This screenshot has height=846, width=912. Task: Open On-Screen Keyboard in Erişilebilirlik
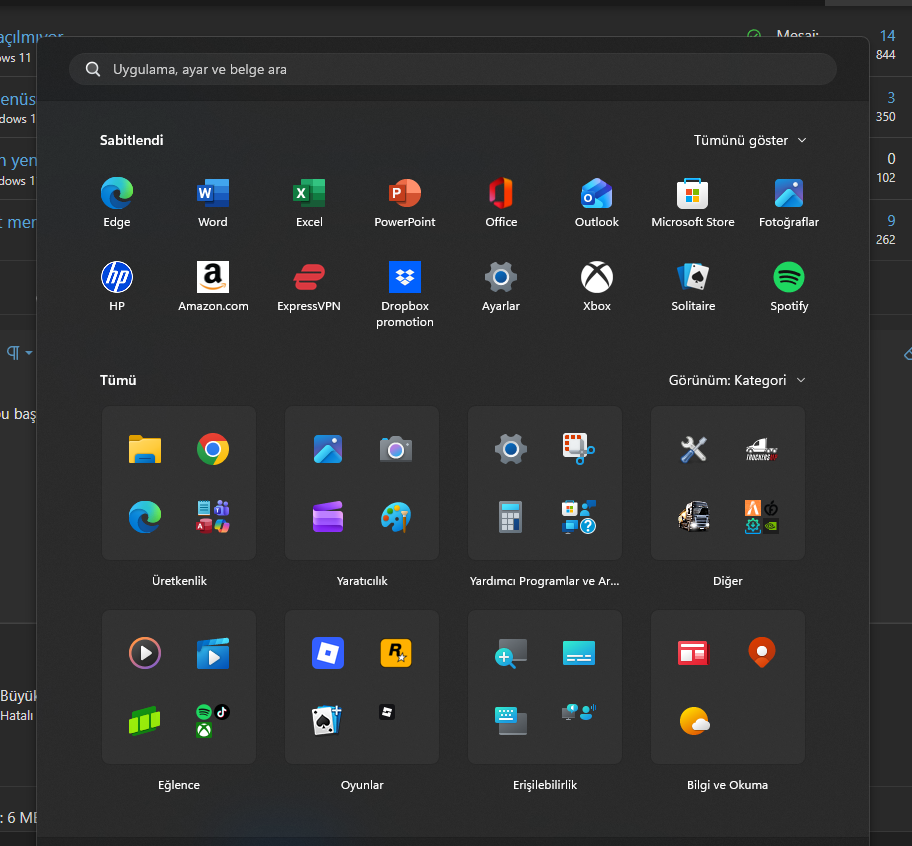[x=511, y=721]
